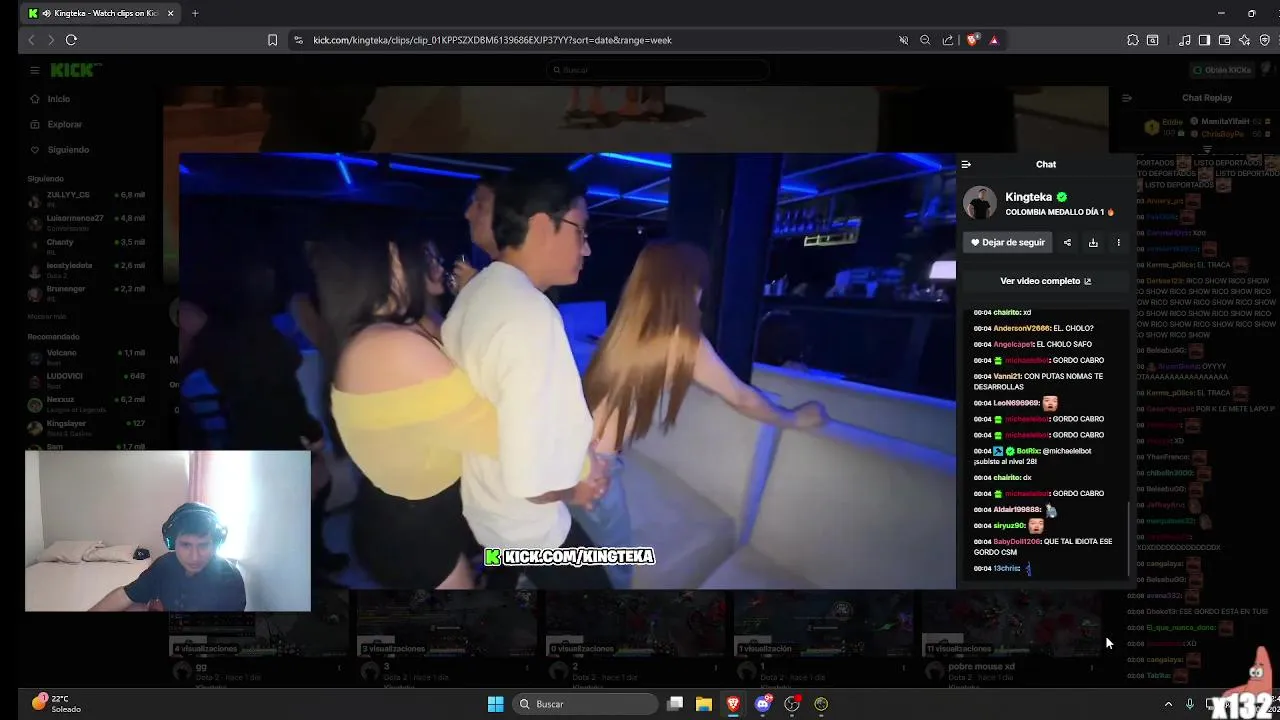The width and height of the screenshot is (1280, 720).
Task: Collapse clip Chat panel arrow icon
Action: click(966, 164)
